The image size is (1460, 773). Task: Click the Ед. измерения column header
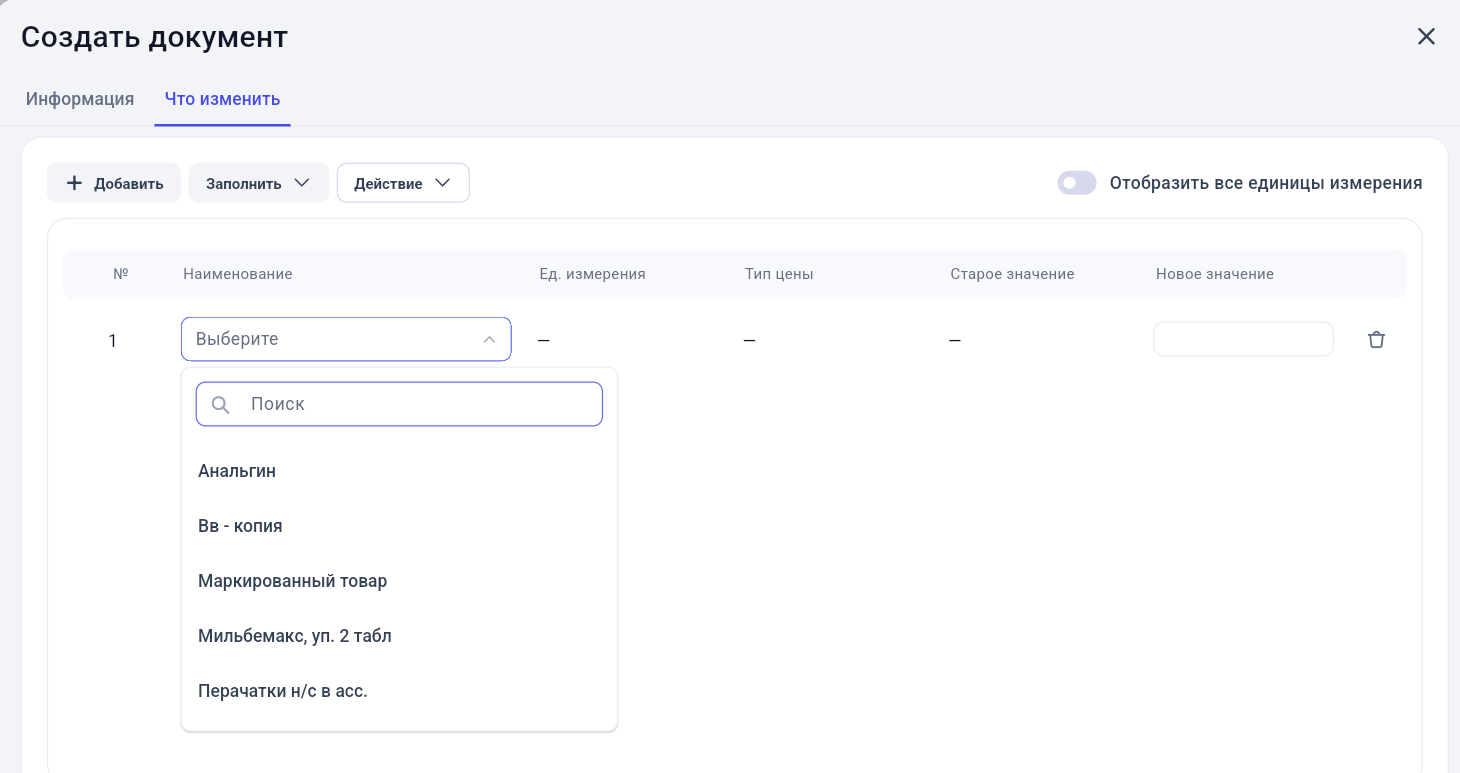[x=592, y=274]
